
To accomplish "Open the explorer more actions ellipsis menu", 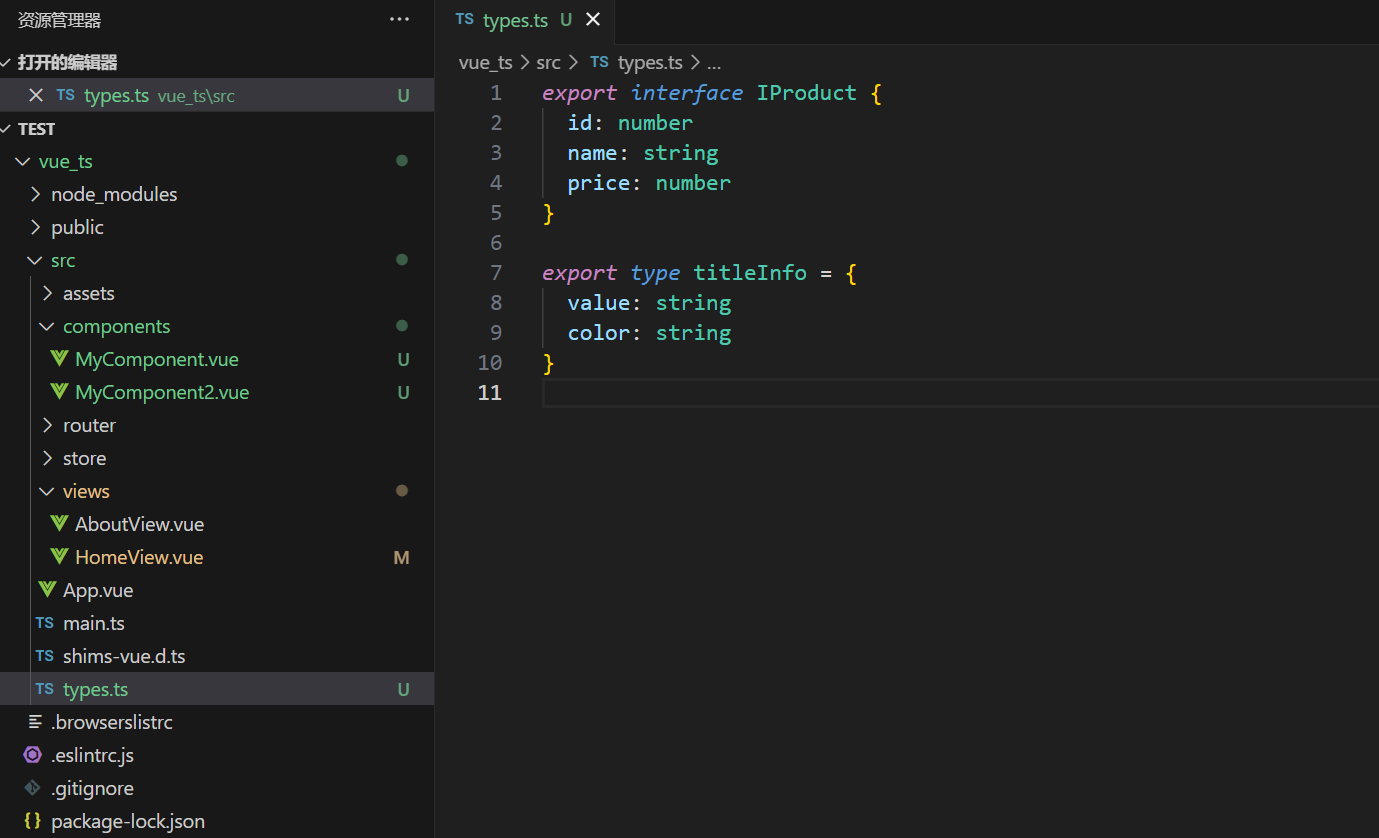I will pyautogui.click(x=399, y=19).
